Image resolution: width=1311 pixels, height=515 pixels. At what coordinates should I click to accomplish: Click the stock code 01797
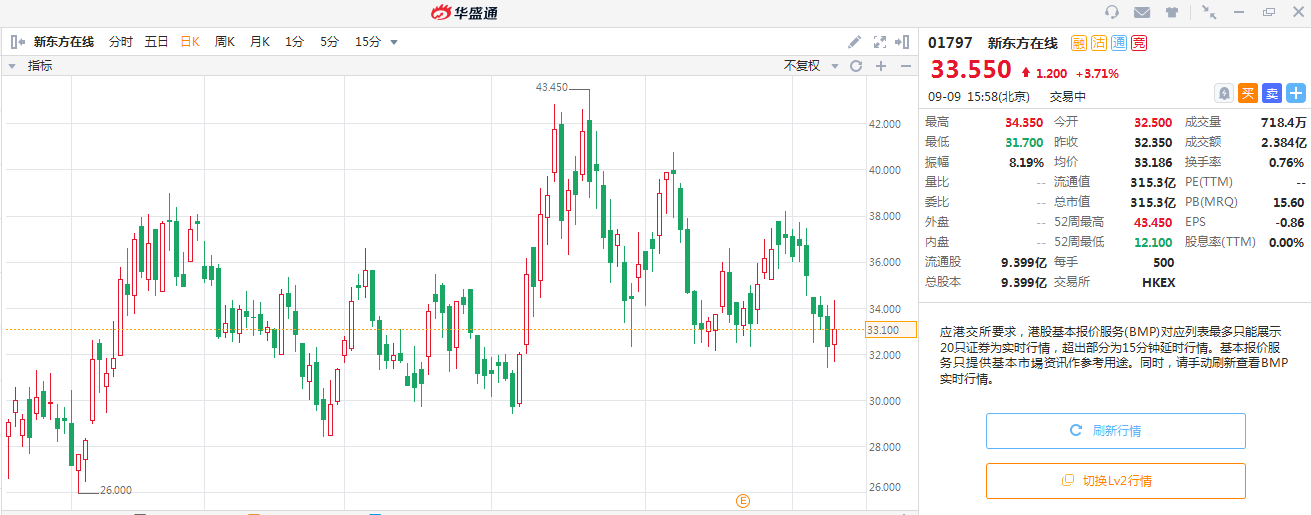click(x=950, y=43)
